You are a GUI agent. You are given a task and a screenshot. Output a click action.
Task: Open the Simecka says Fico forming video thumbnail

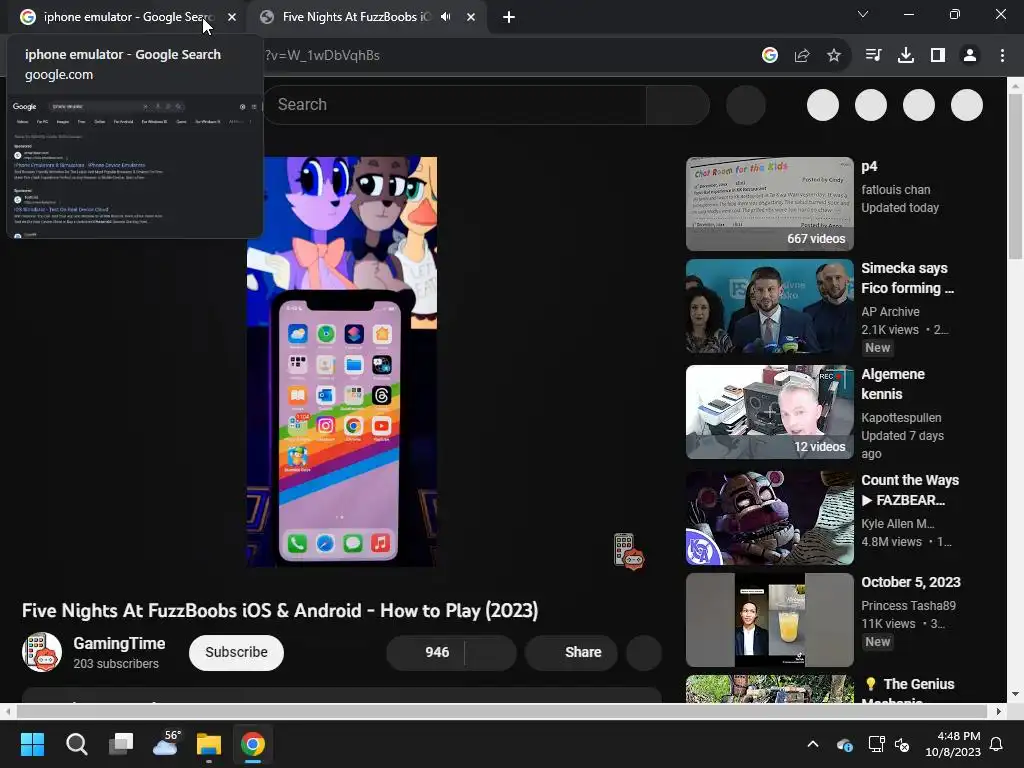coord(769,307)
